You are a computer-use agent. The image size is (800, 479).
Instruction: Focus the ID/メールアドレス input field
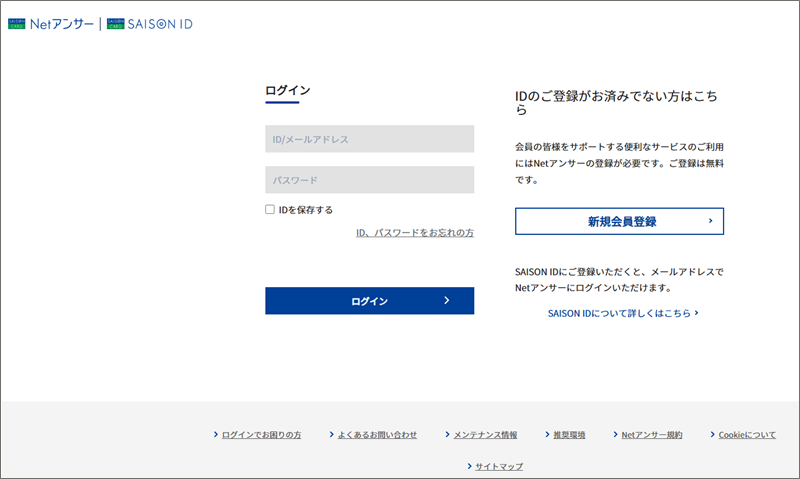369,139
